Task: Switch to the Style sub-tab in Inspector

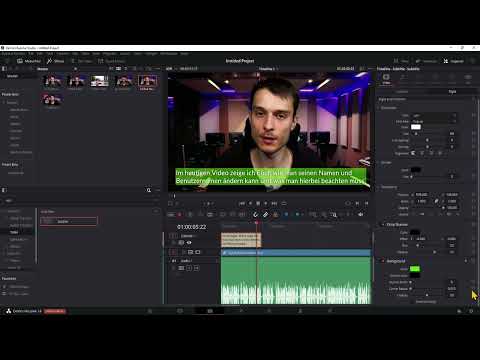Action: tap(452, 92)
